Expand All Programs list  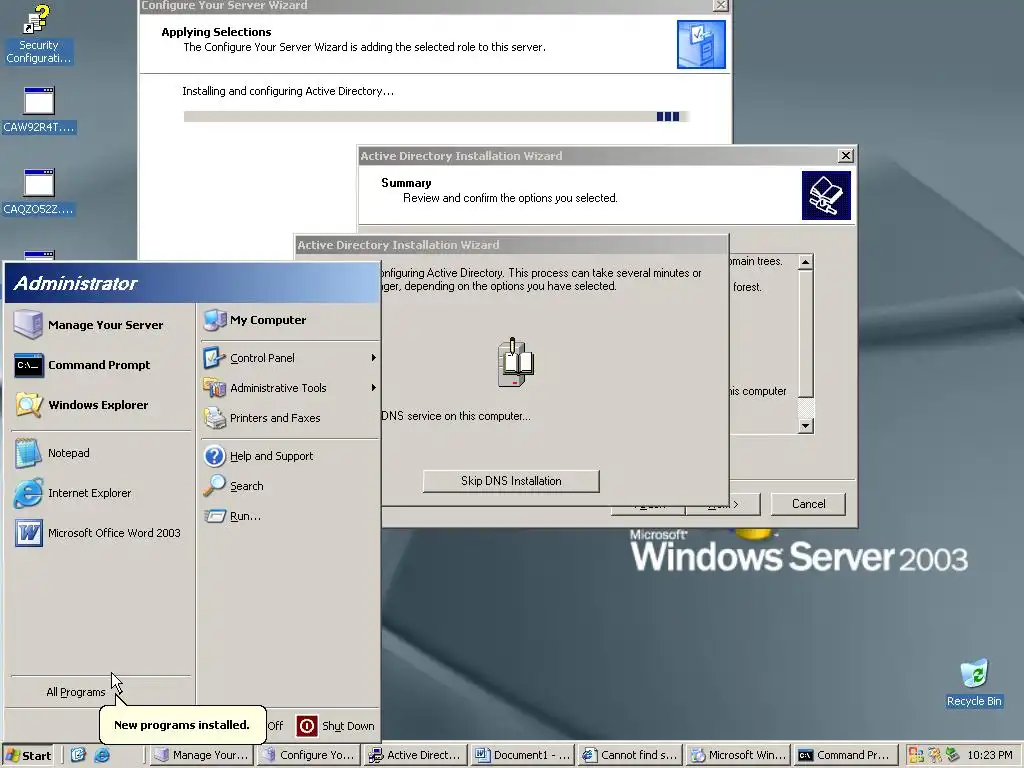[x=76, y=692]
